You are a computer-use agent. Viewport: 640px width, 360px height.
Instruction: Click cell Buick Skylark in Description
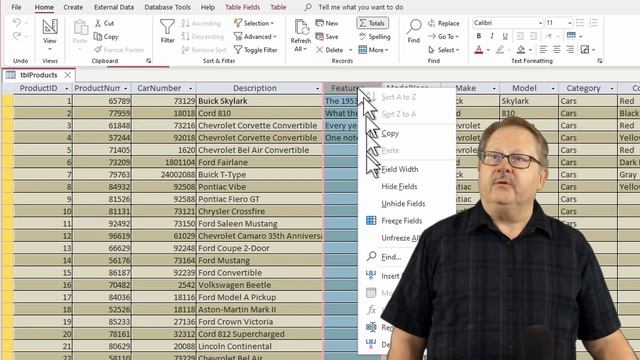260,101
